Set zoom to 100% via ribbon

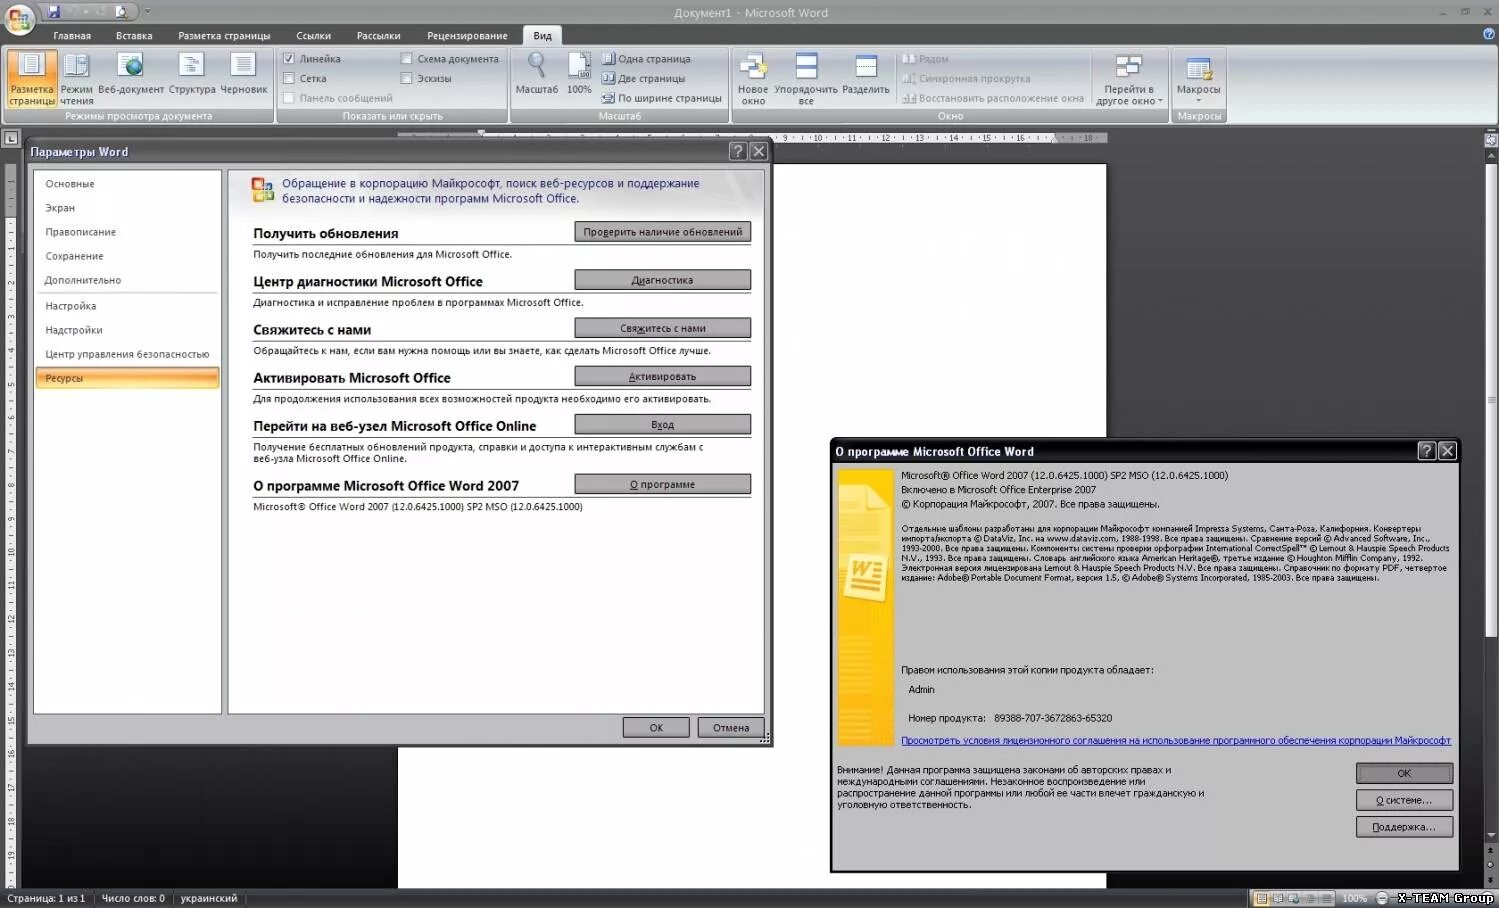(579, 74)
